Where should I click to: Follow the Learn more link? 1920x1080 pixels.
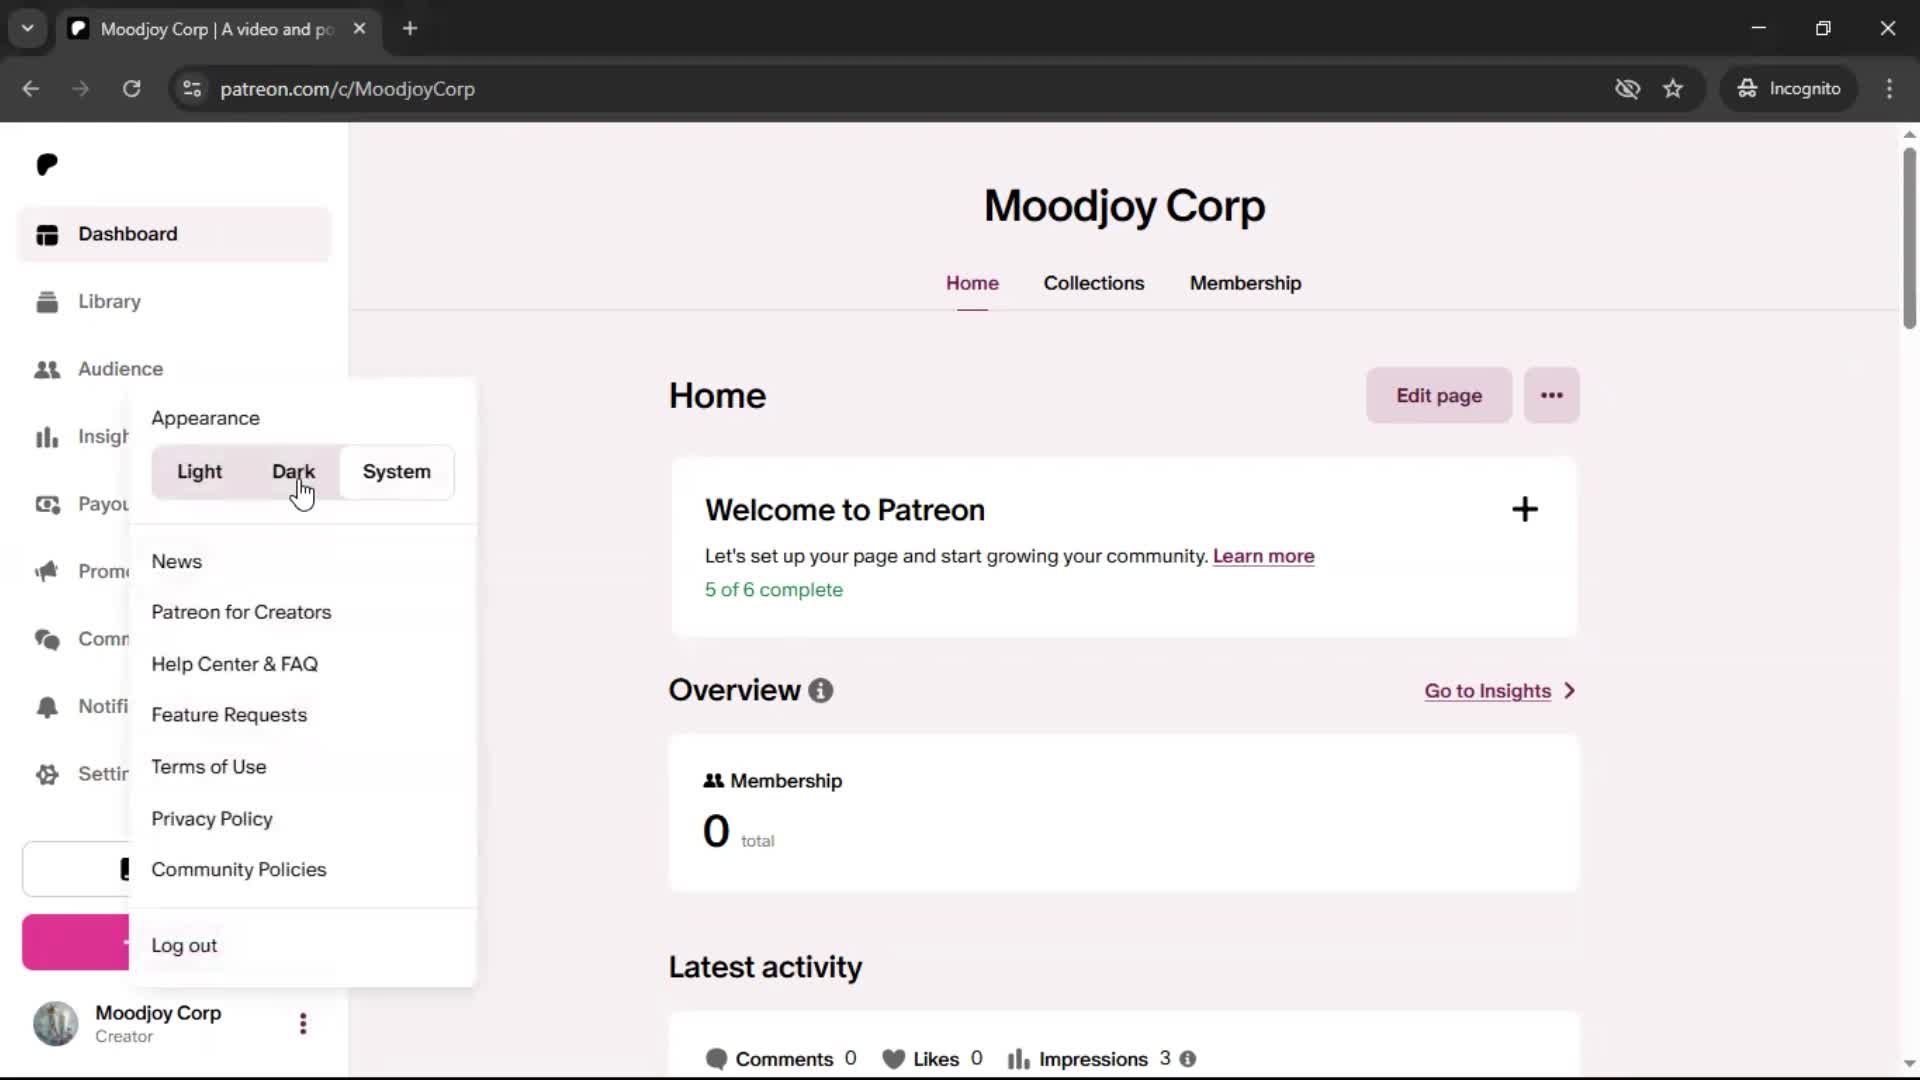[1263, 556]
